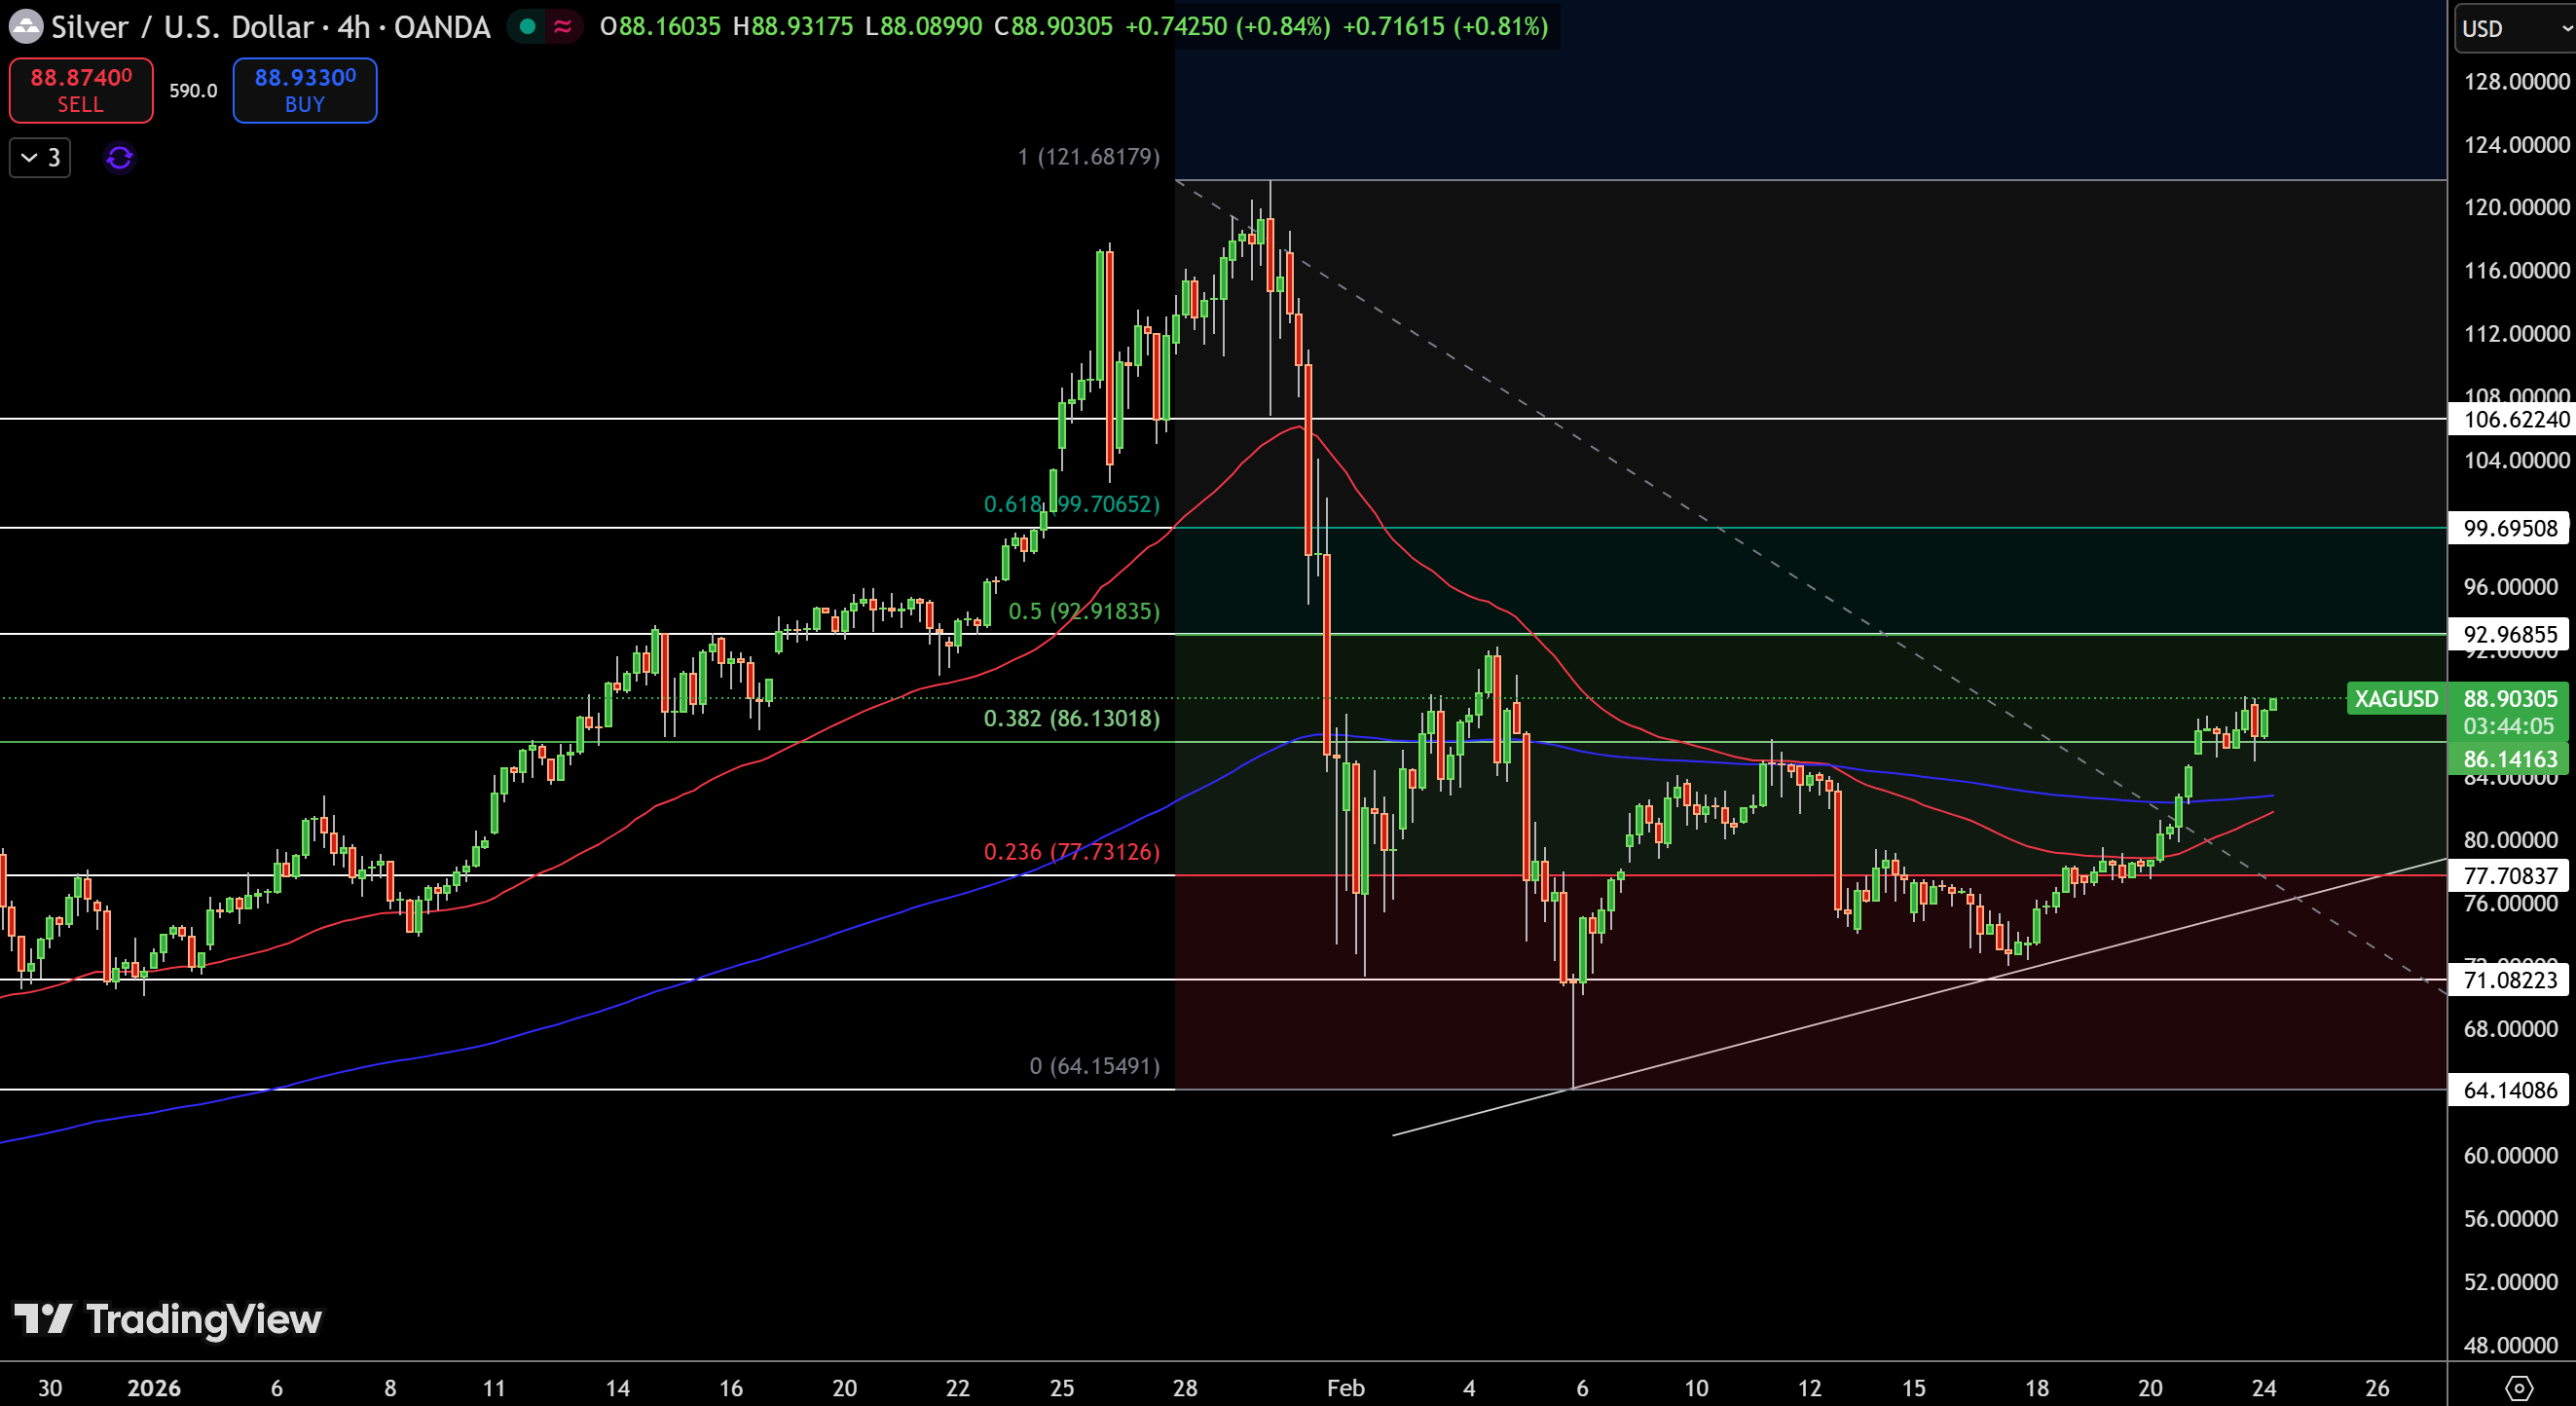
Task: Select the 86.14163 green price label
Action: click(2508, 759)
